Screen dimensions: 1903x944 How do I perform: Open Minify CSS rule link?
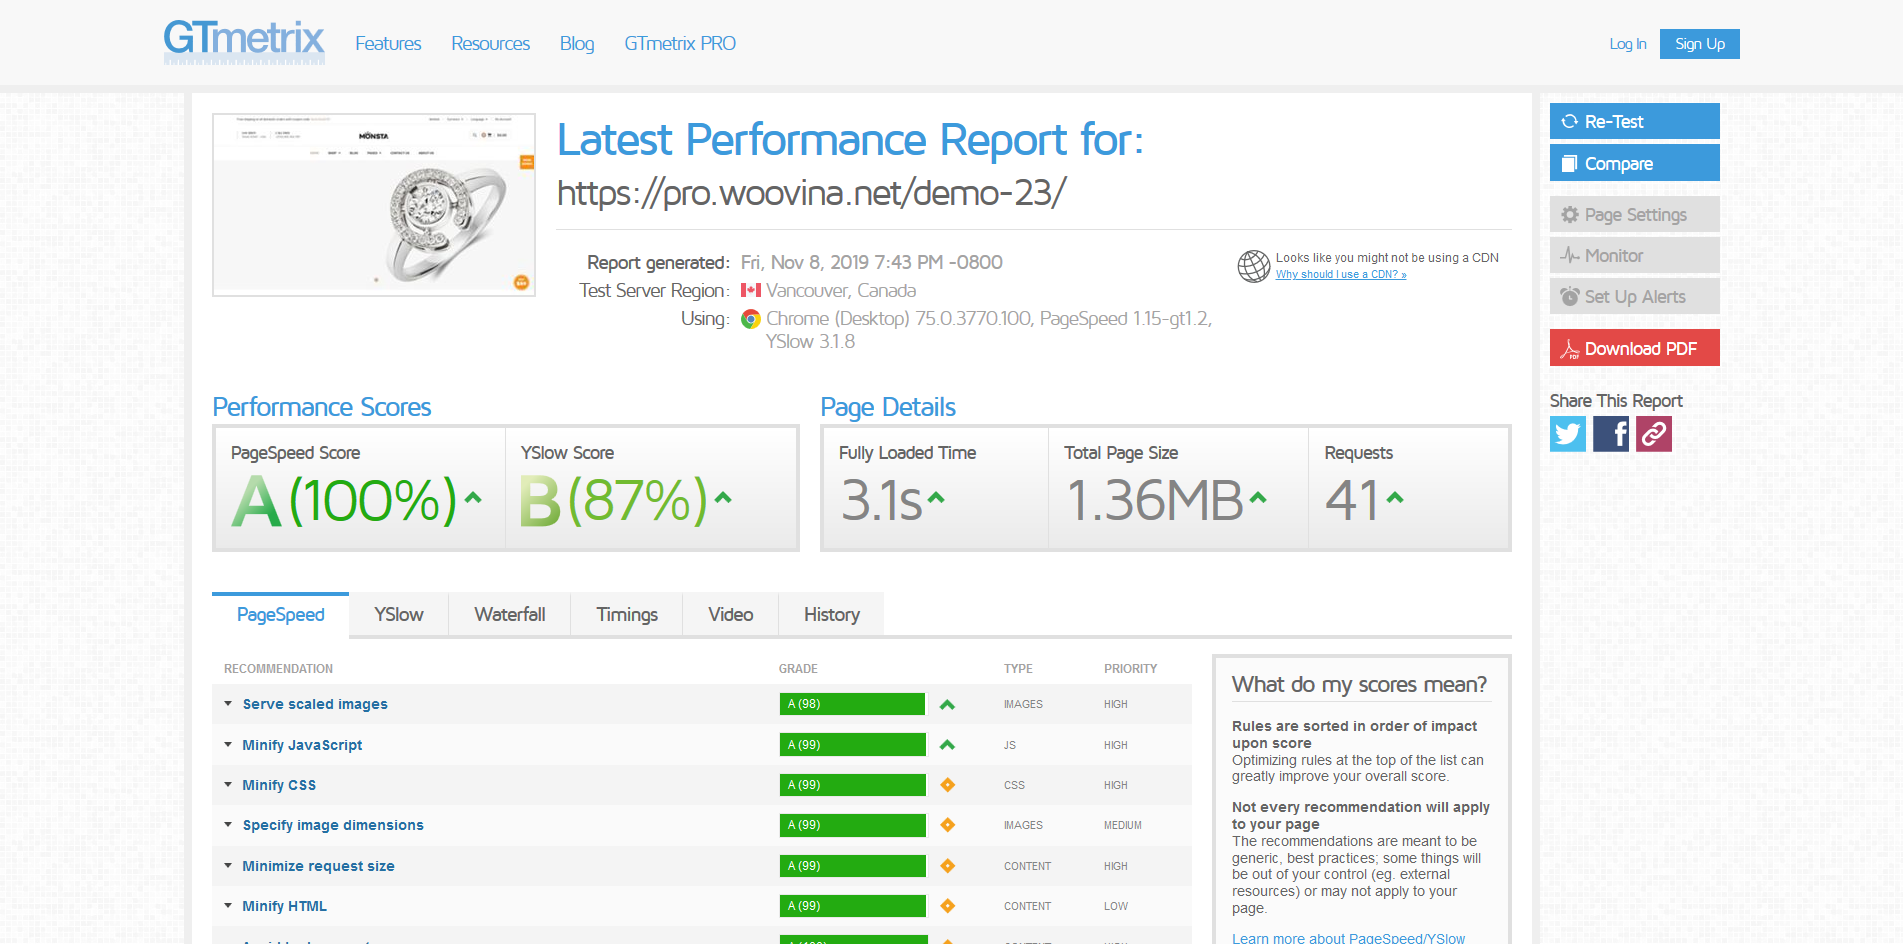pos(279,785)
